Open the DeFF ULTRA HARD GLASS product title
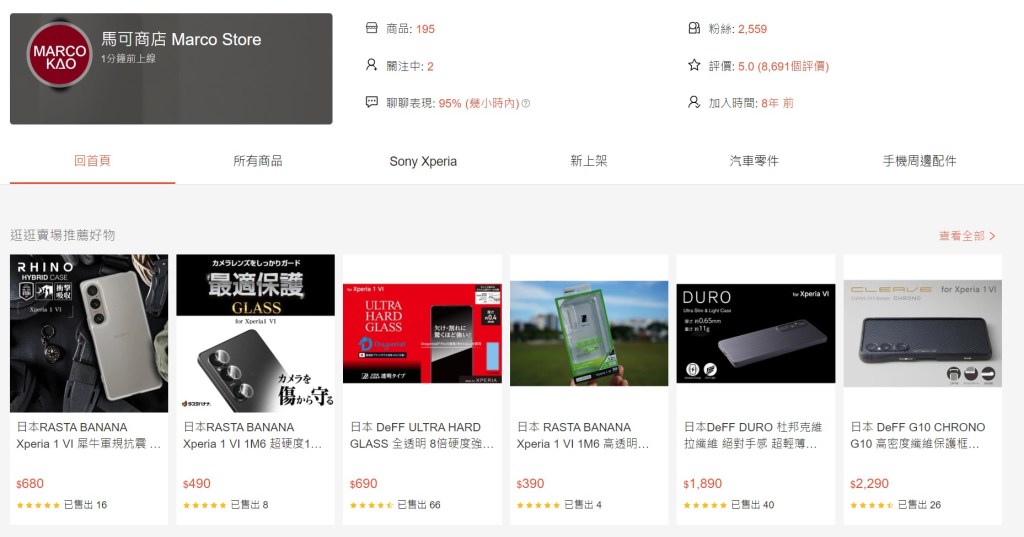The image size is (1024, 537). click(x=421, y=435)
